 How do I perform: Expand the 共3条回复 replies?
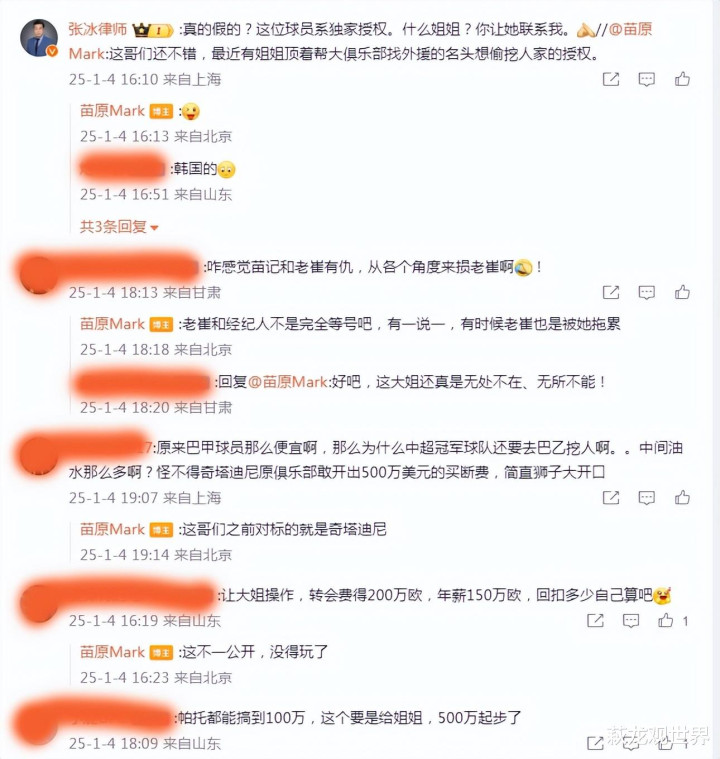click(119, 227)
